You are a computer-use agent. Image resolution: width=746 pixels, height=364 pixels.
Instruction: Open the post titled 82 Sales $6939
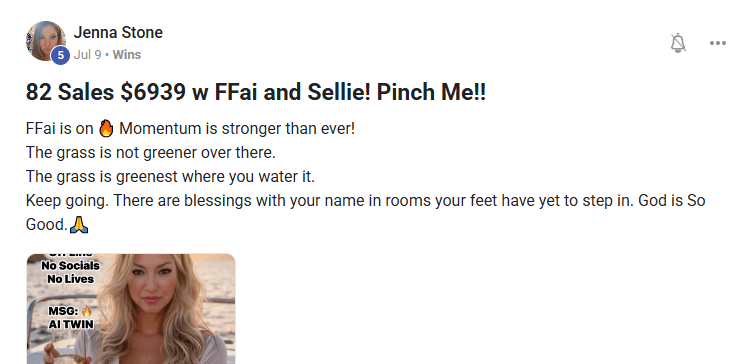[256, 92]
